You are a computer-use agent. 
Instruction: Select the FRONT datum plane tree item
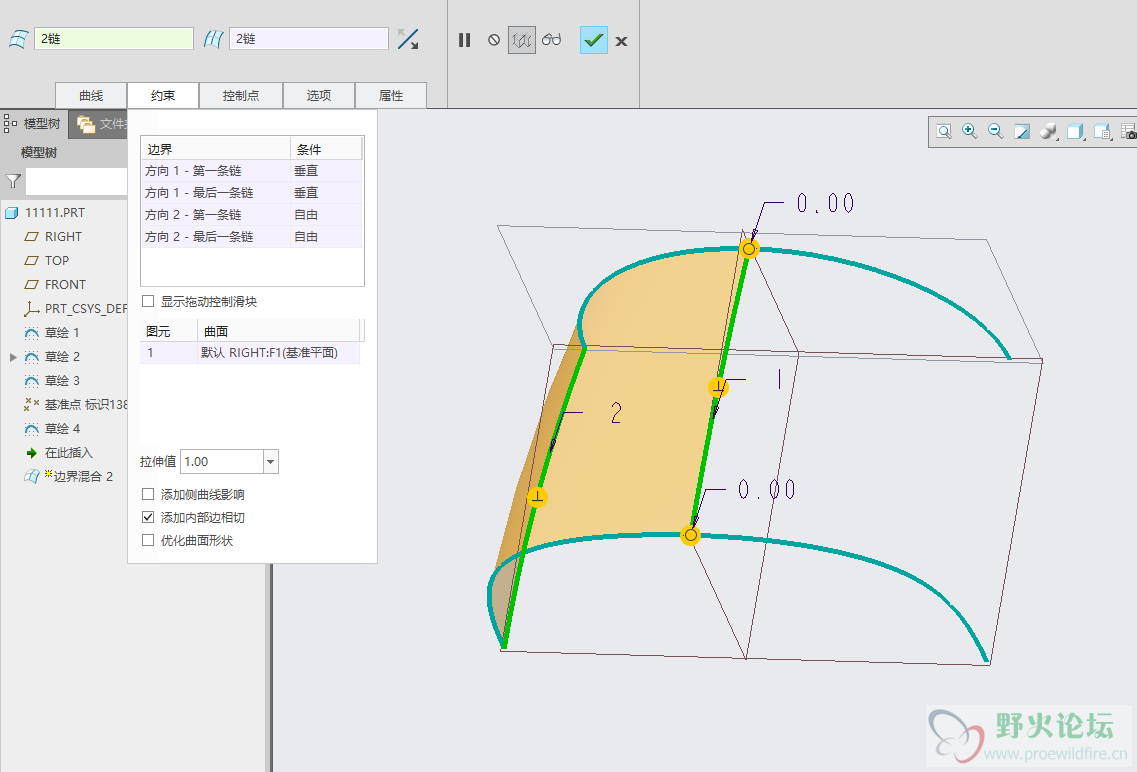coord(65,284)
